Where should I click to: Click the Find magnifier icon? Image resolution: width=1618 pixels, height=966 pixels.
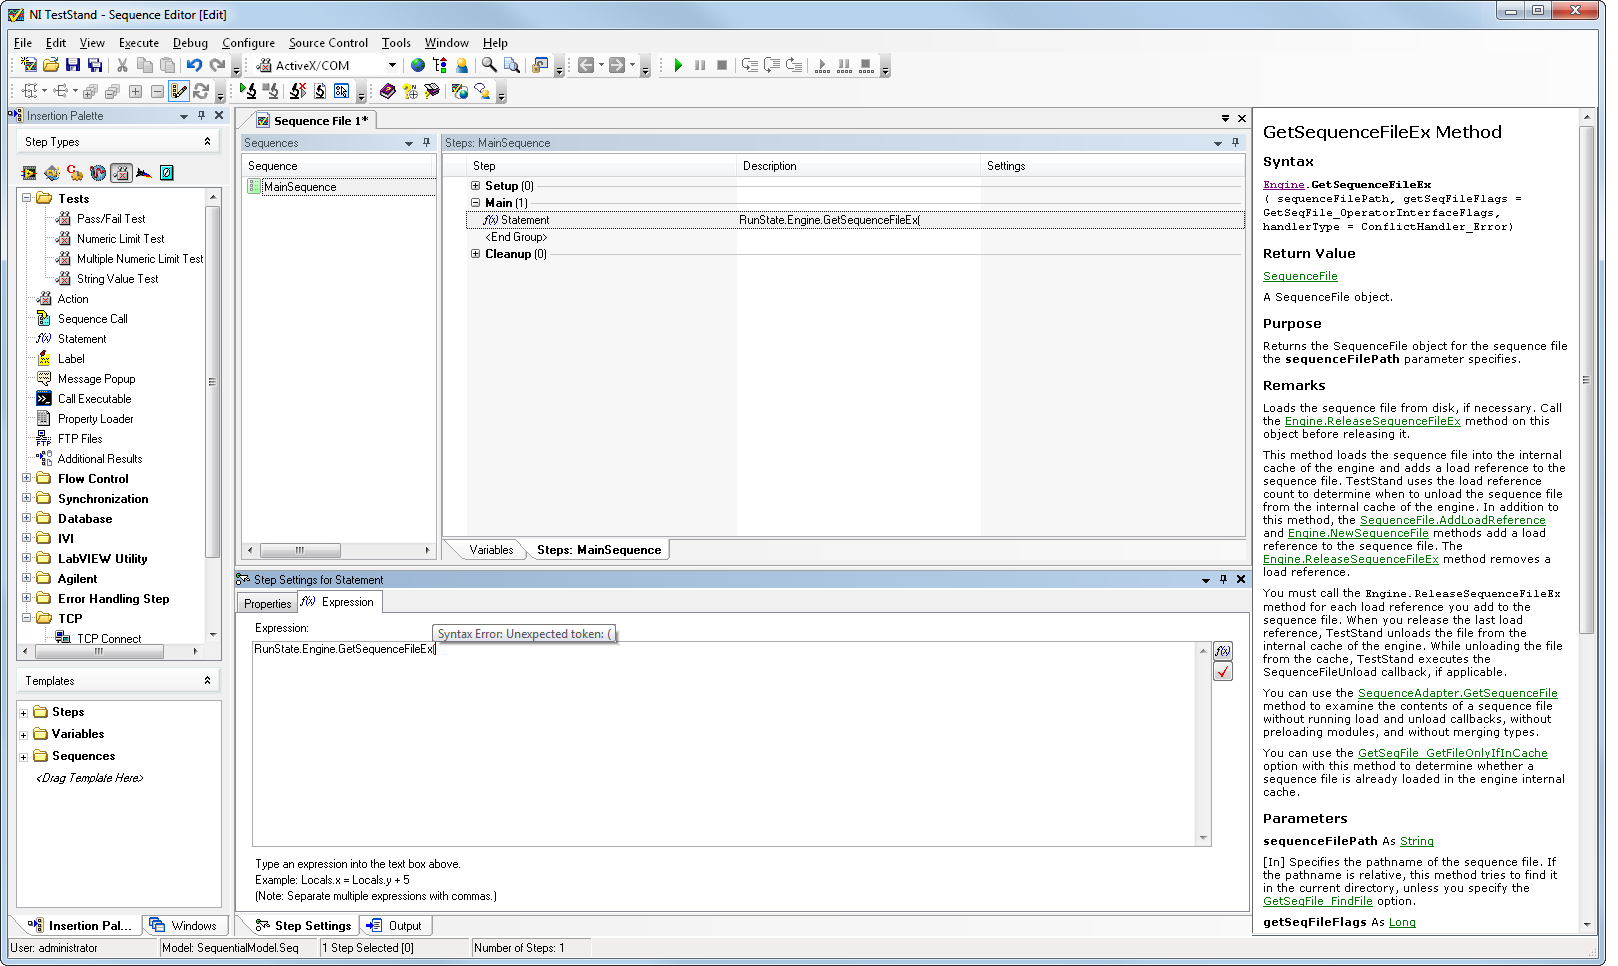(489, 65)
